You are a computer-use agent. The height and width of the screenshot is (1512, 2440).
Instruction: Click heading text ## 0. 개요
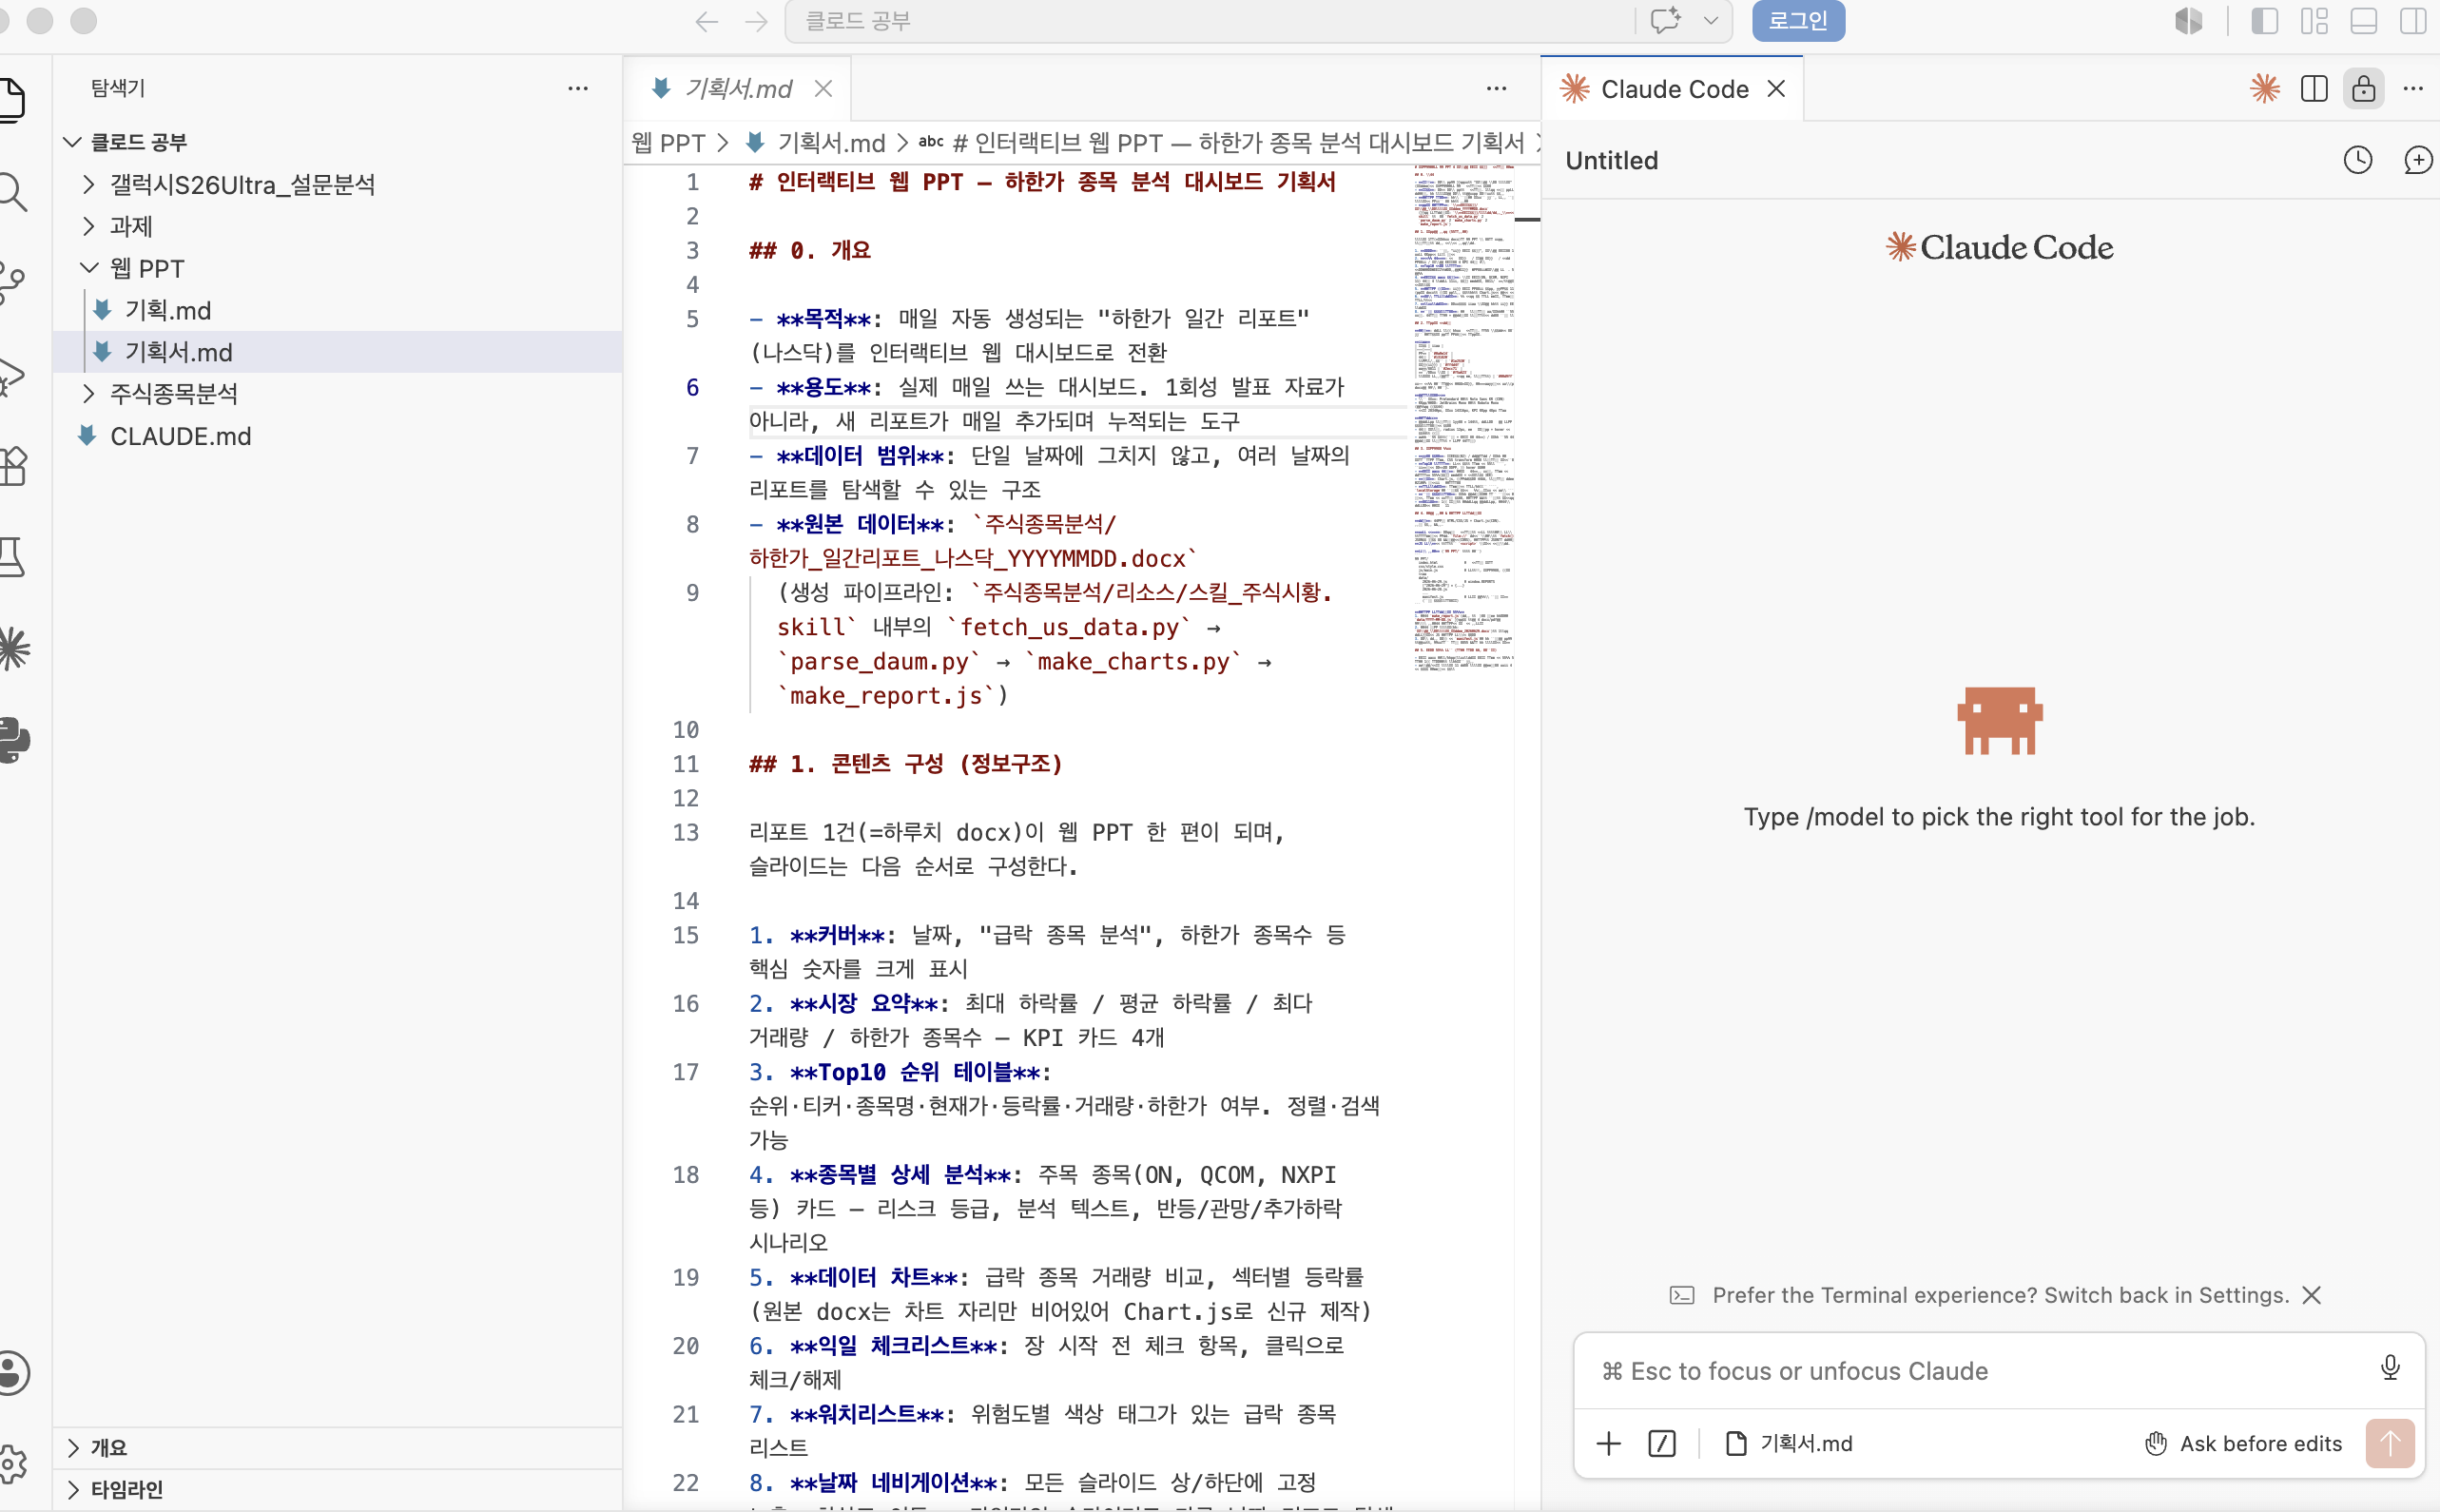pyautogui.click(x=809, y=250)
